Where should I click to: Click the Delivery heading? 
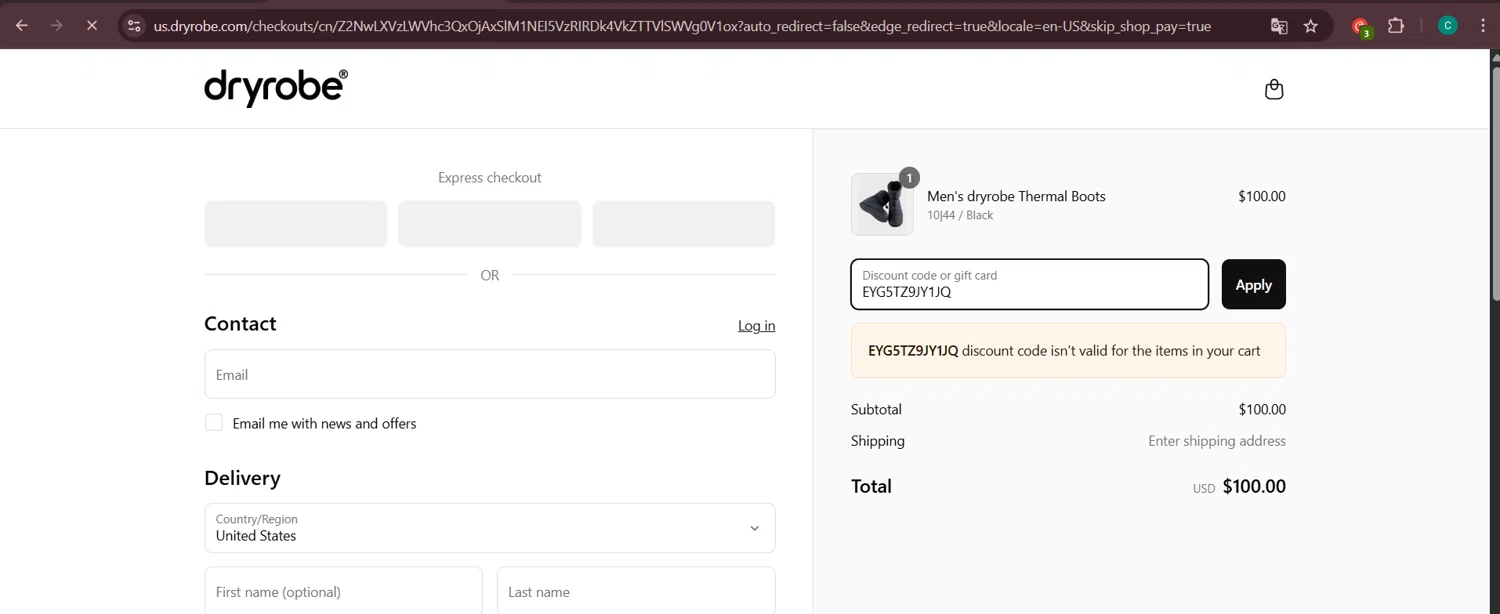pos(242,478)
